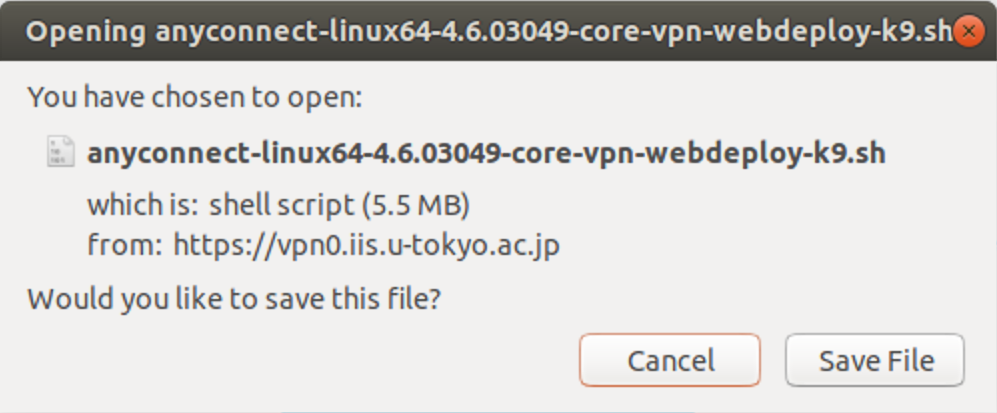Click the Save File button
Image resolution: width=997 pixels, height=413 pixels.
coord(875,360)
